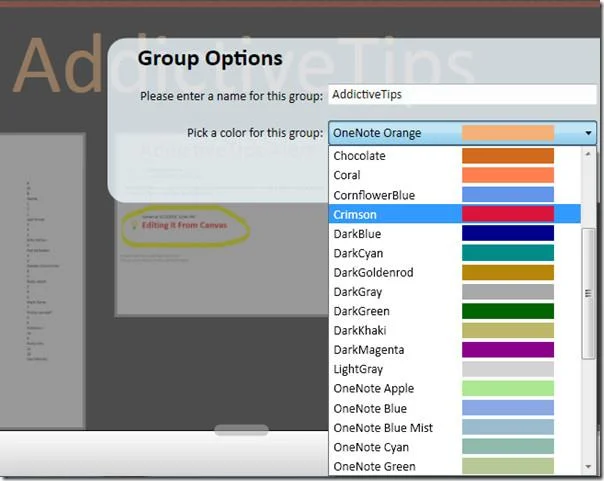Screen dimensions: 604x481
Task: Select OneNote Blue Mist text label
Action: coord(383,427)
